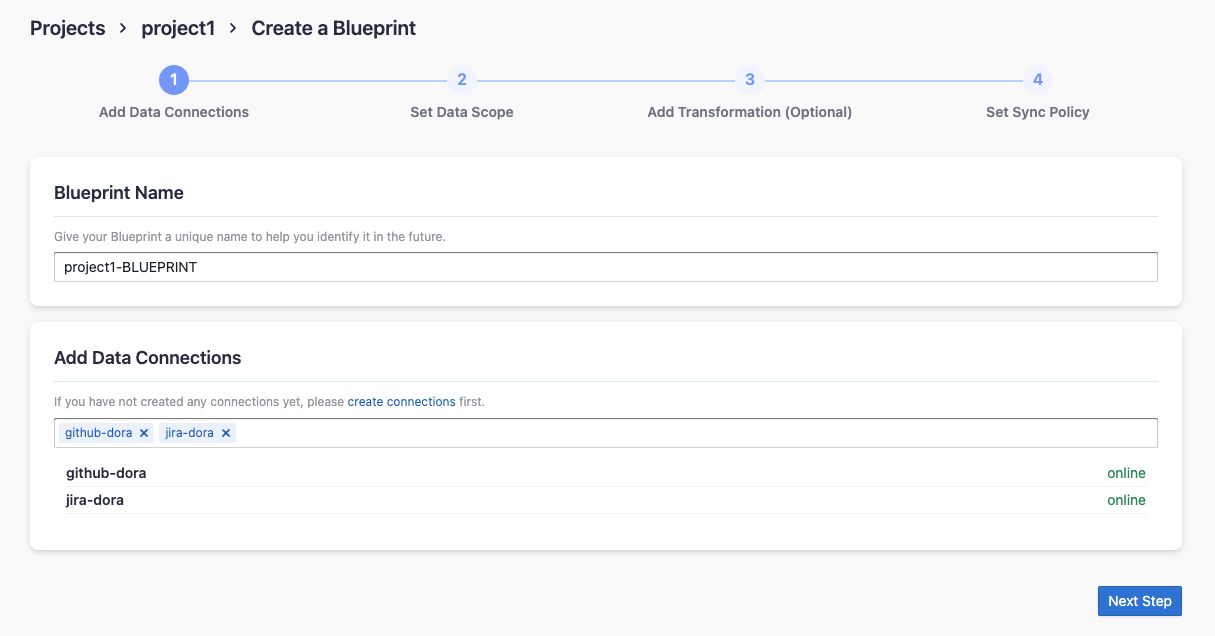The image size is (1215, 636).
Task: Open the create connections link
Action: coord(401,402)
